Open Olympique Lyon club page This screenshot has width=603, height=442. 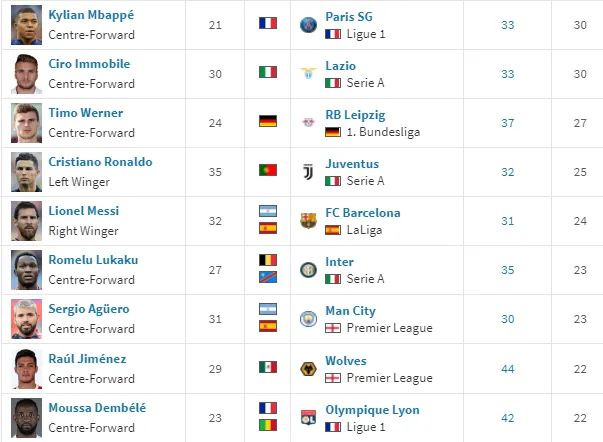[x=372, y=410]
